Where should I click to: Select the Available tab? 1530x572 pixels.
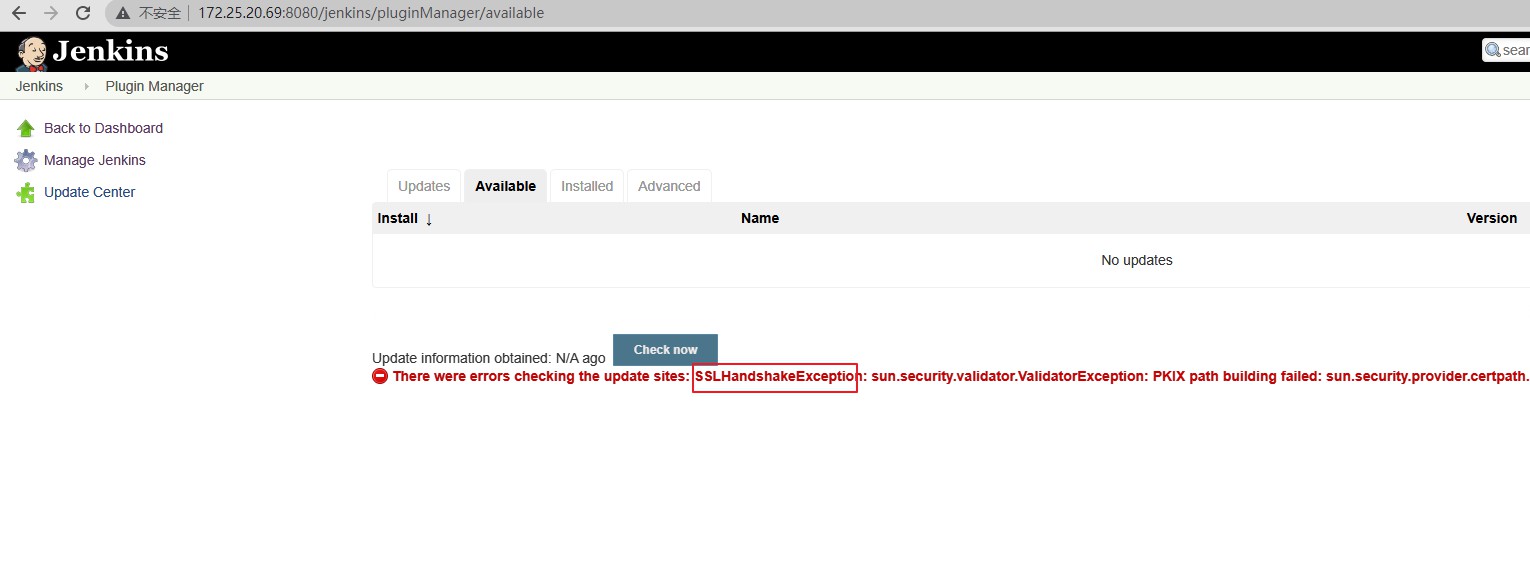pyautogui.click(x=506, y=186)
